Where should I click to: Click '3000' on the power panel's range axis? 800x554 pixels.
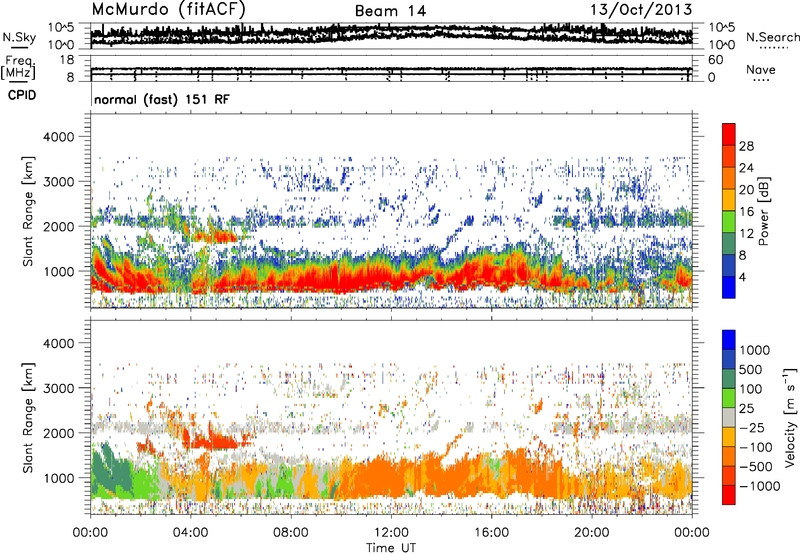(58, 182)
